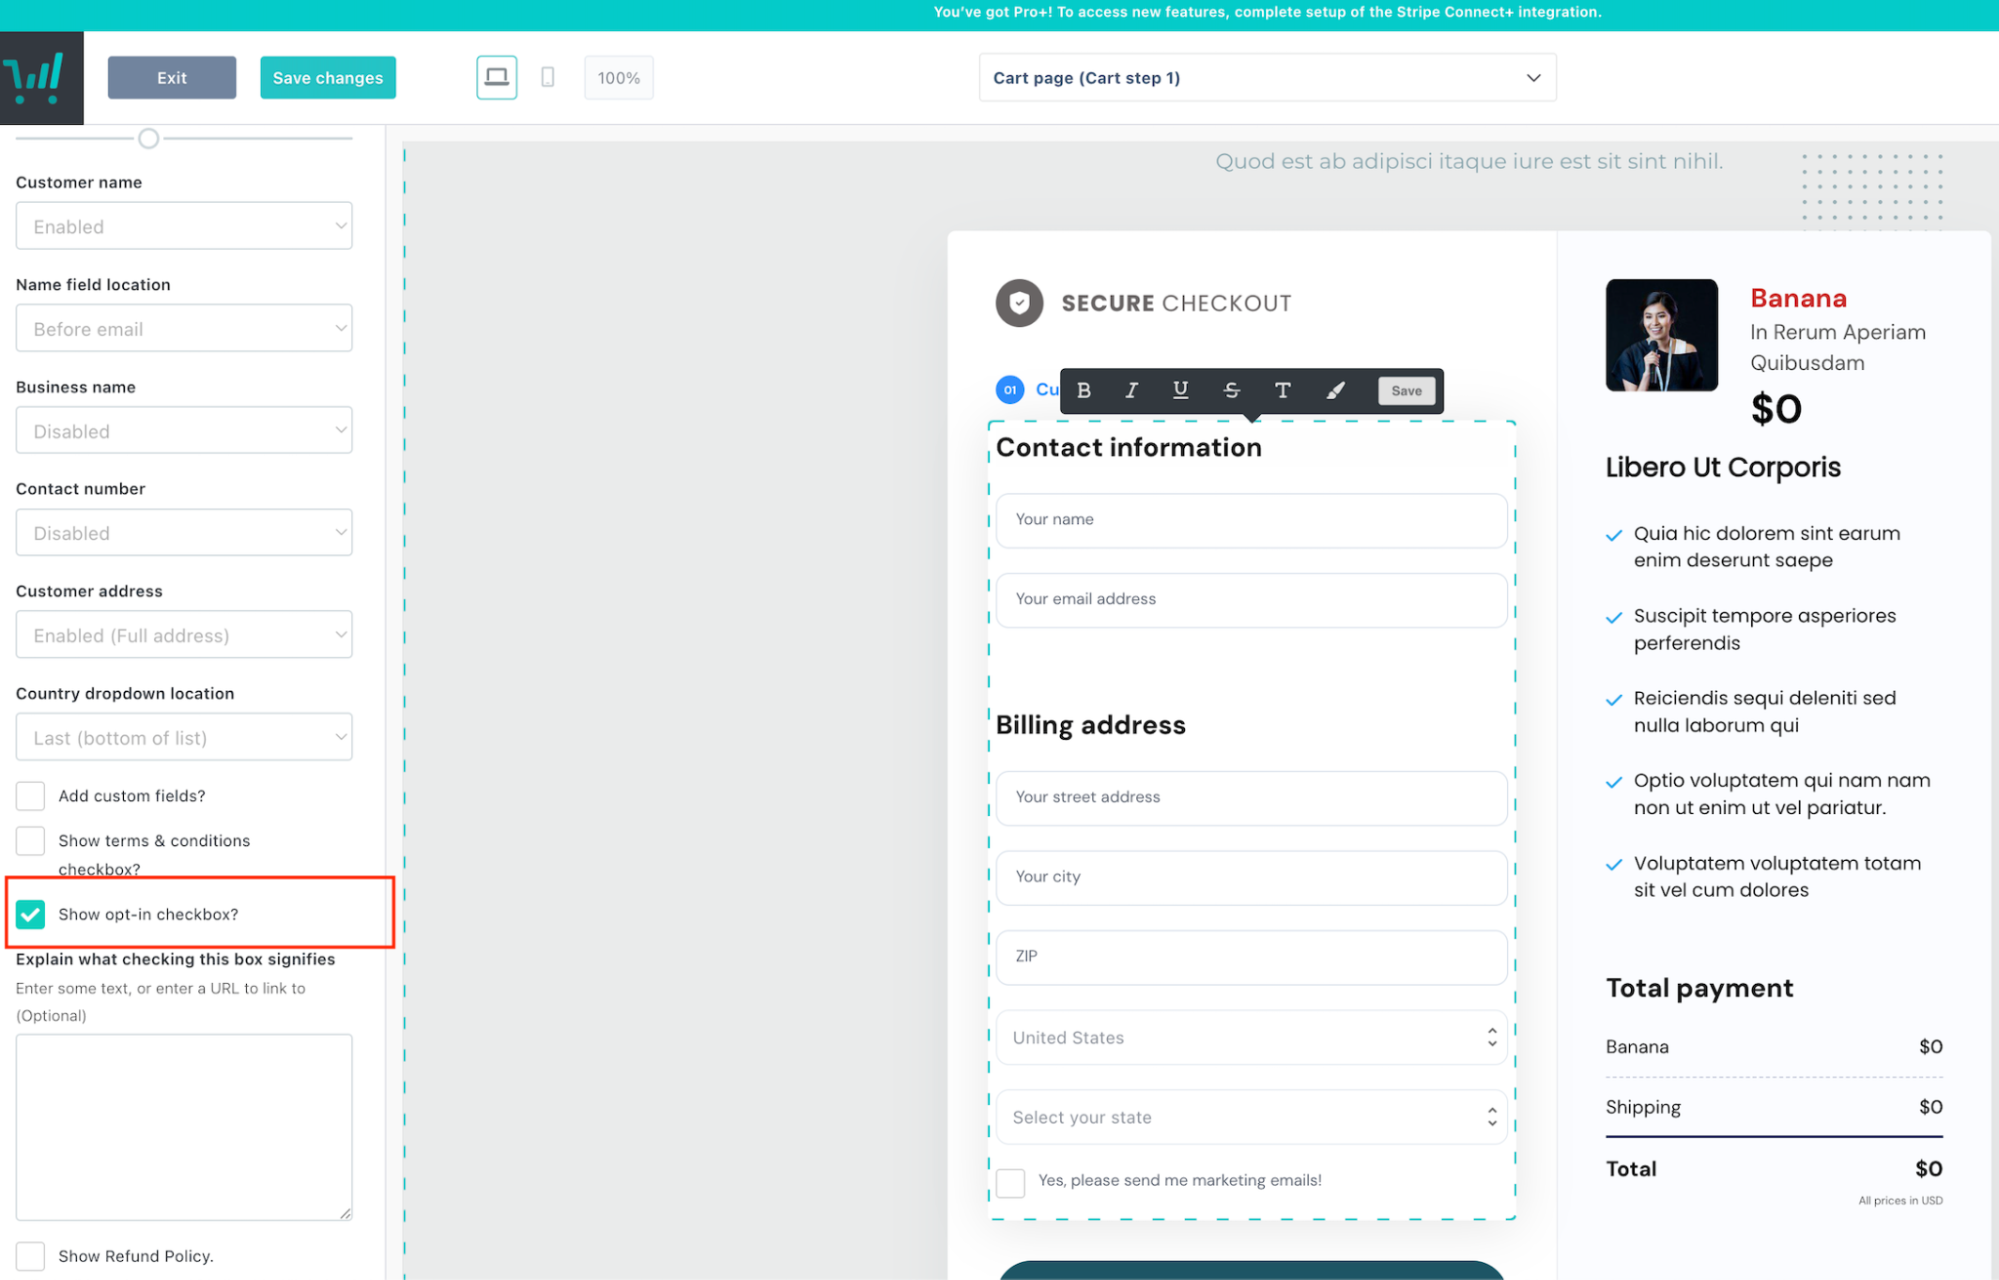
Task: Apply strikethrough formatting
Action: pos(1231,391)
